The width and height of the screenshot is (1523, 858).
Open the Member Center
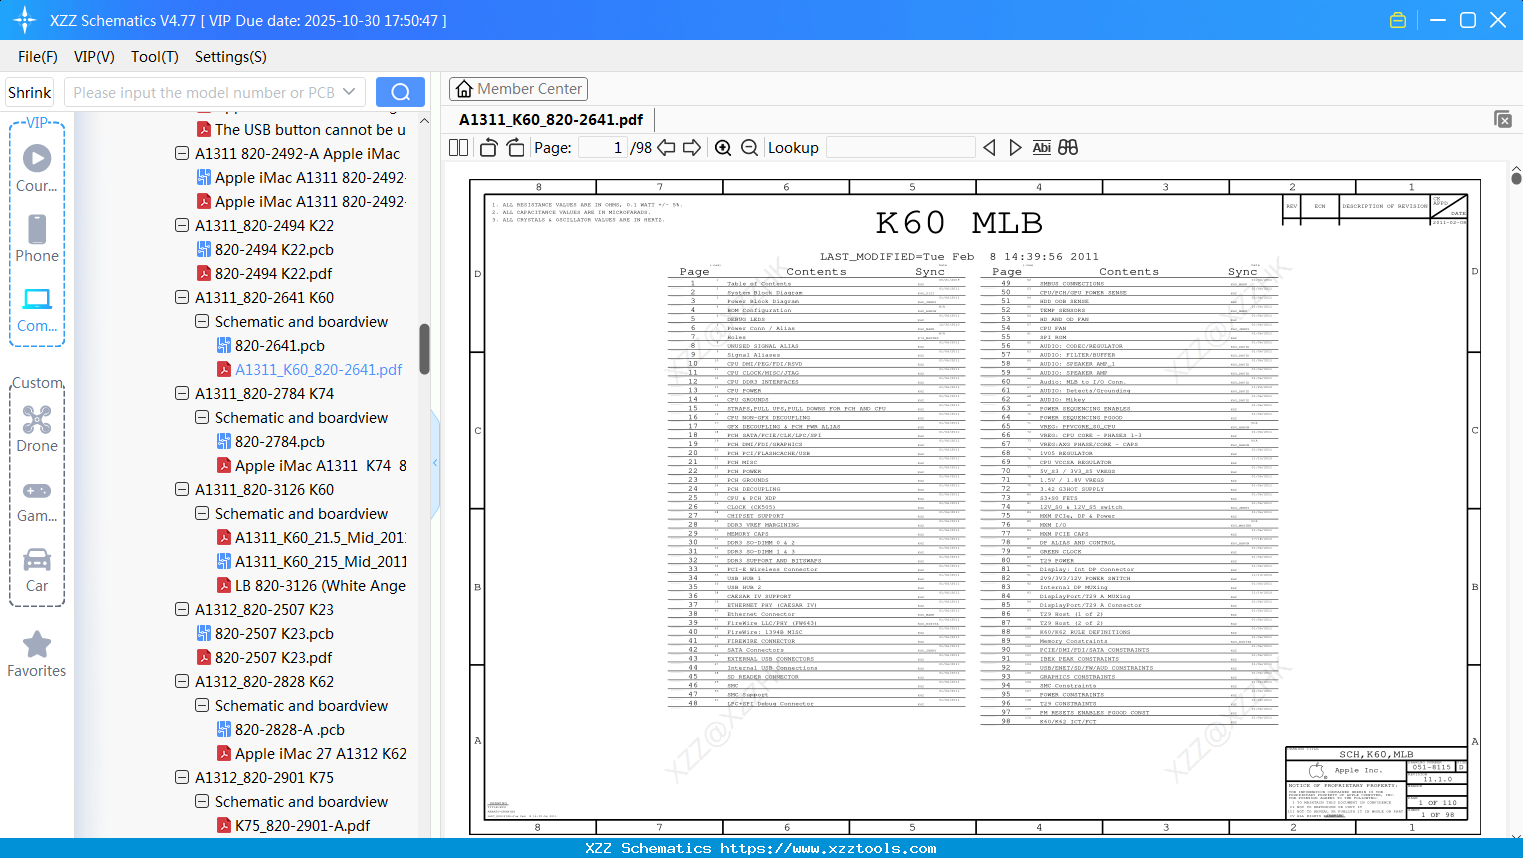[518, 89]
